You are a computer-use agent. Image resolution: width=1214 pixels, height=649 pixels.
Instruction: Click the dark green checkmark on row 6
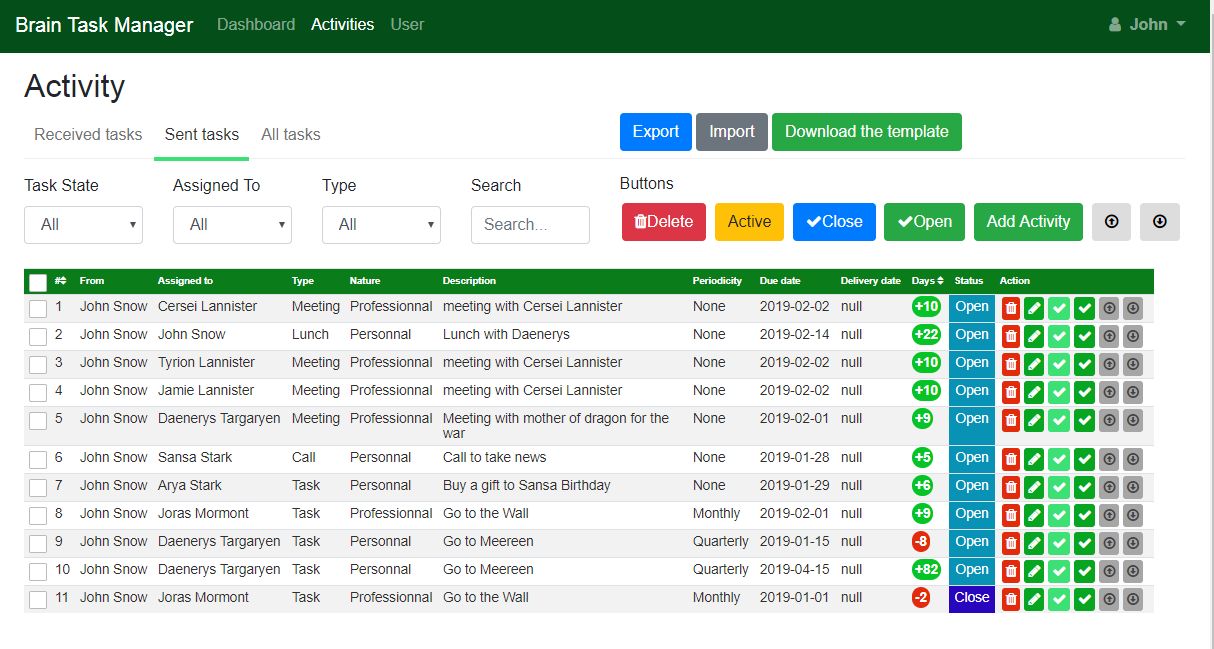(1084, 460)
